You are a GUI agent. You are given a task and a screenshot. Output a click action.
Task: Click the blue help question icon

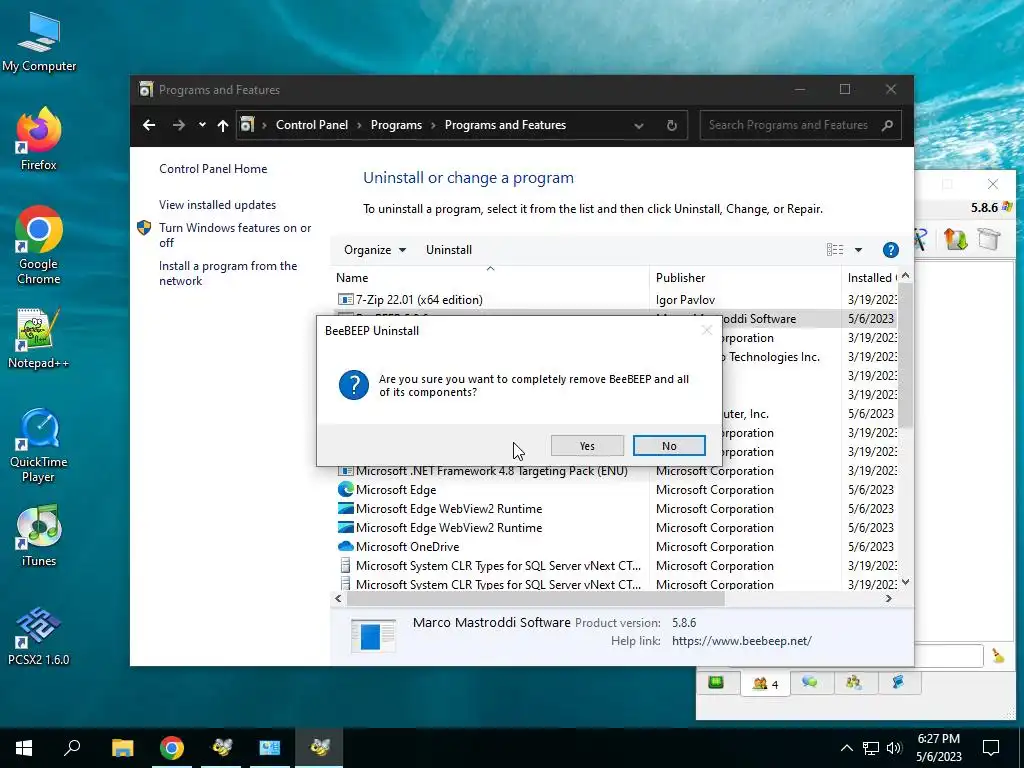(x=890, y=249)
